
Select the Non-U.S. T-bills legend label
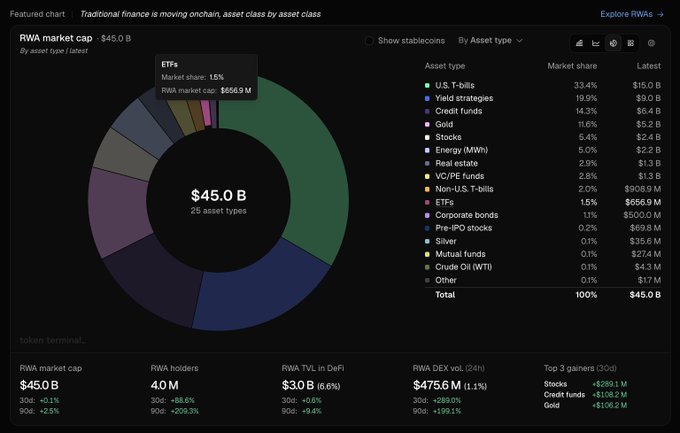point(464,189)
